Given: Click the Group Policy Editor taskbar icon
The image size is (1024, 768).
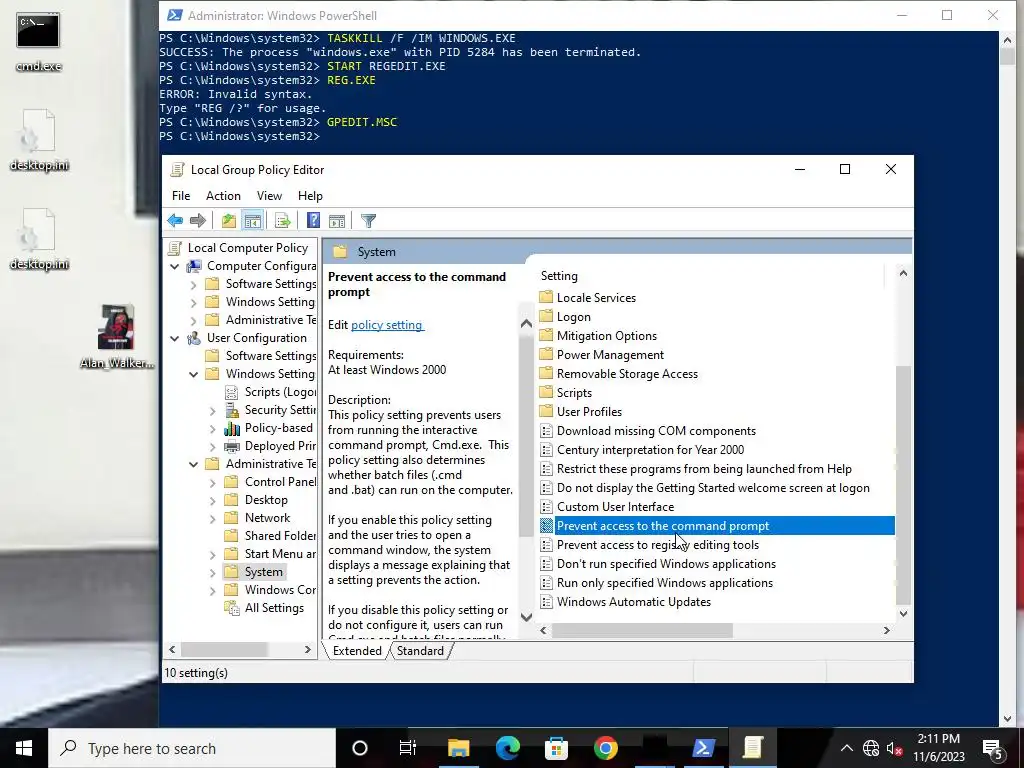Looking at the screenshot, I should (x=752, y=748).
